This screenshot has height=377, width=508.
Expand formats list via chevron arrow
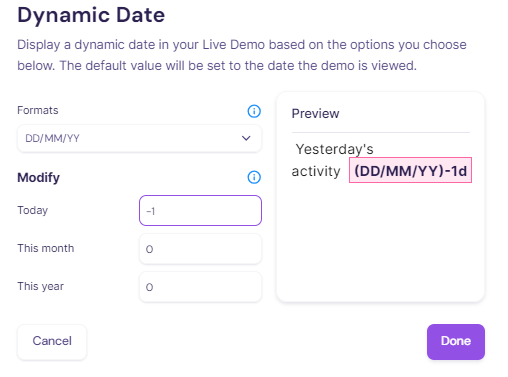tap(246, 138)
